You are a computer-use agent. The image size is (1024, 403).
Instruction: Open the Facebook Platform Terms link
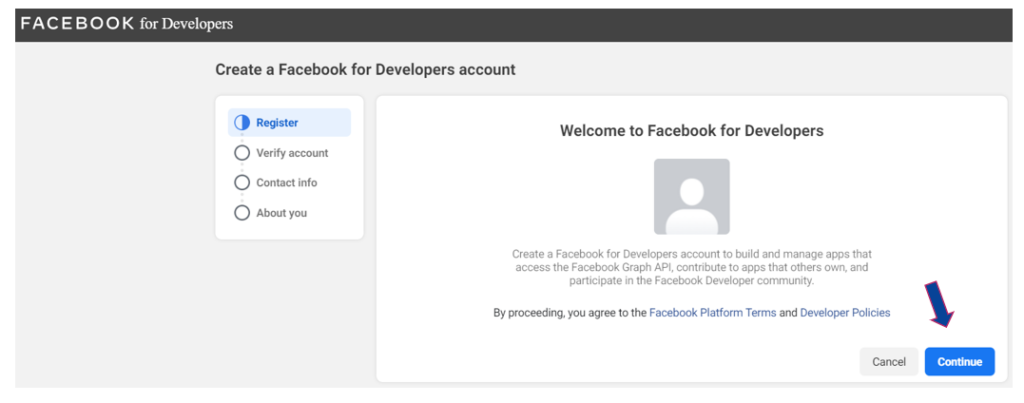[712, 313]
